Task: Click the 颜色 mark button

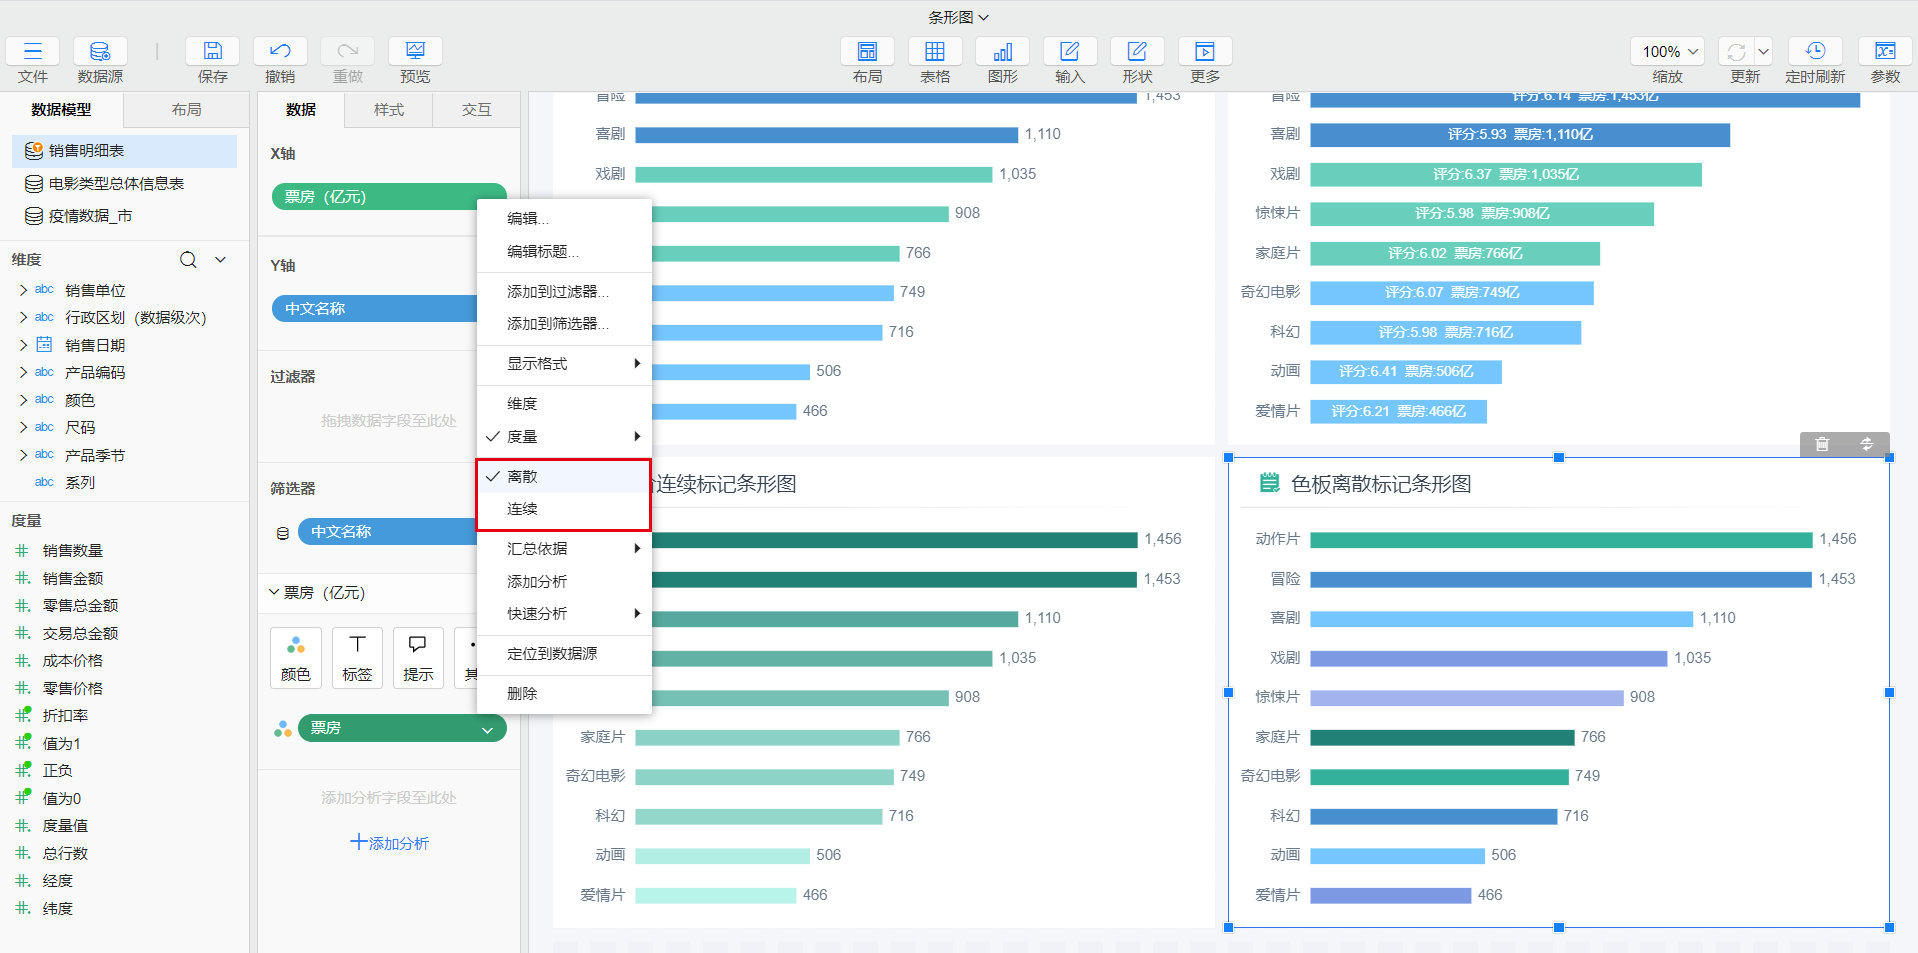Action: [296, 657]
